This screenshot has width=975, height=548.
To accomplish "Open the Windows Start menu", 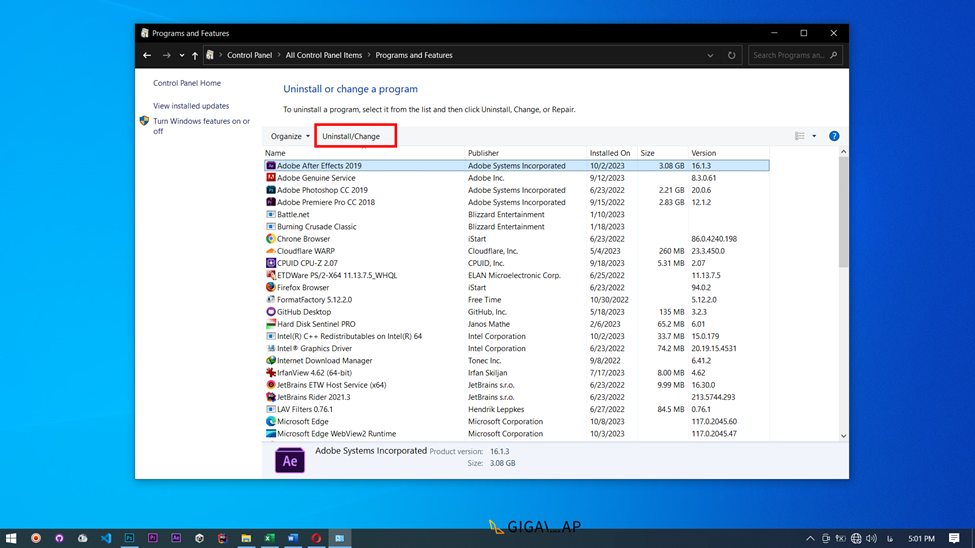I will point(11,538).
